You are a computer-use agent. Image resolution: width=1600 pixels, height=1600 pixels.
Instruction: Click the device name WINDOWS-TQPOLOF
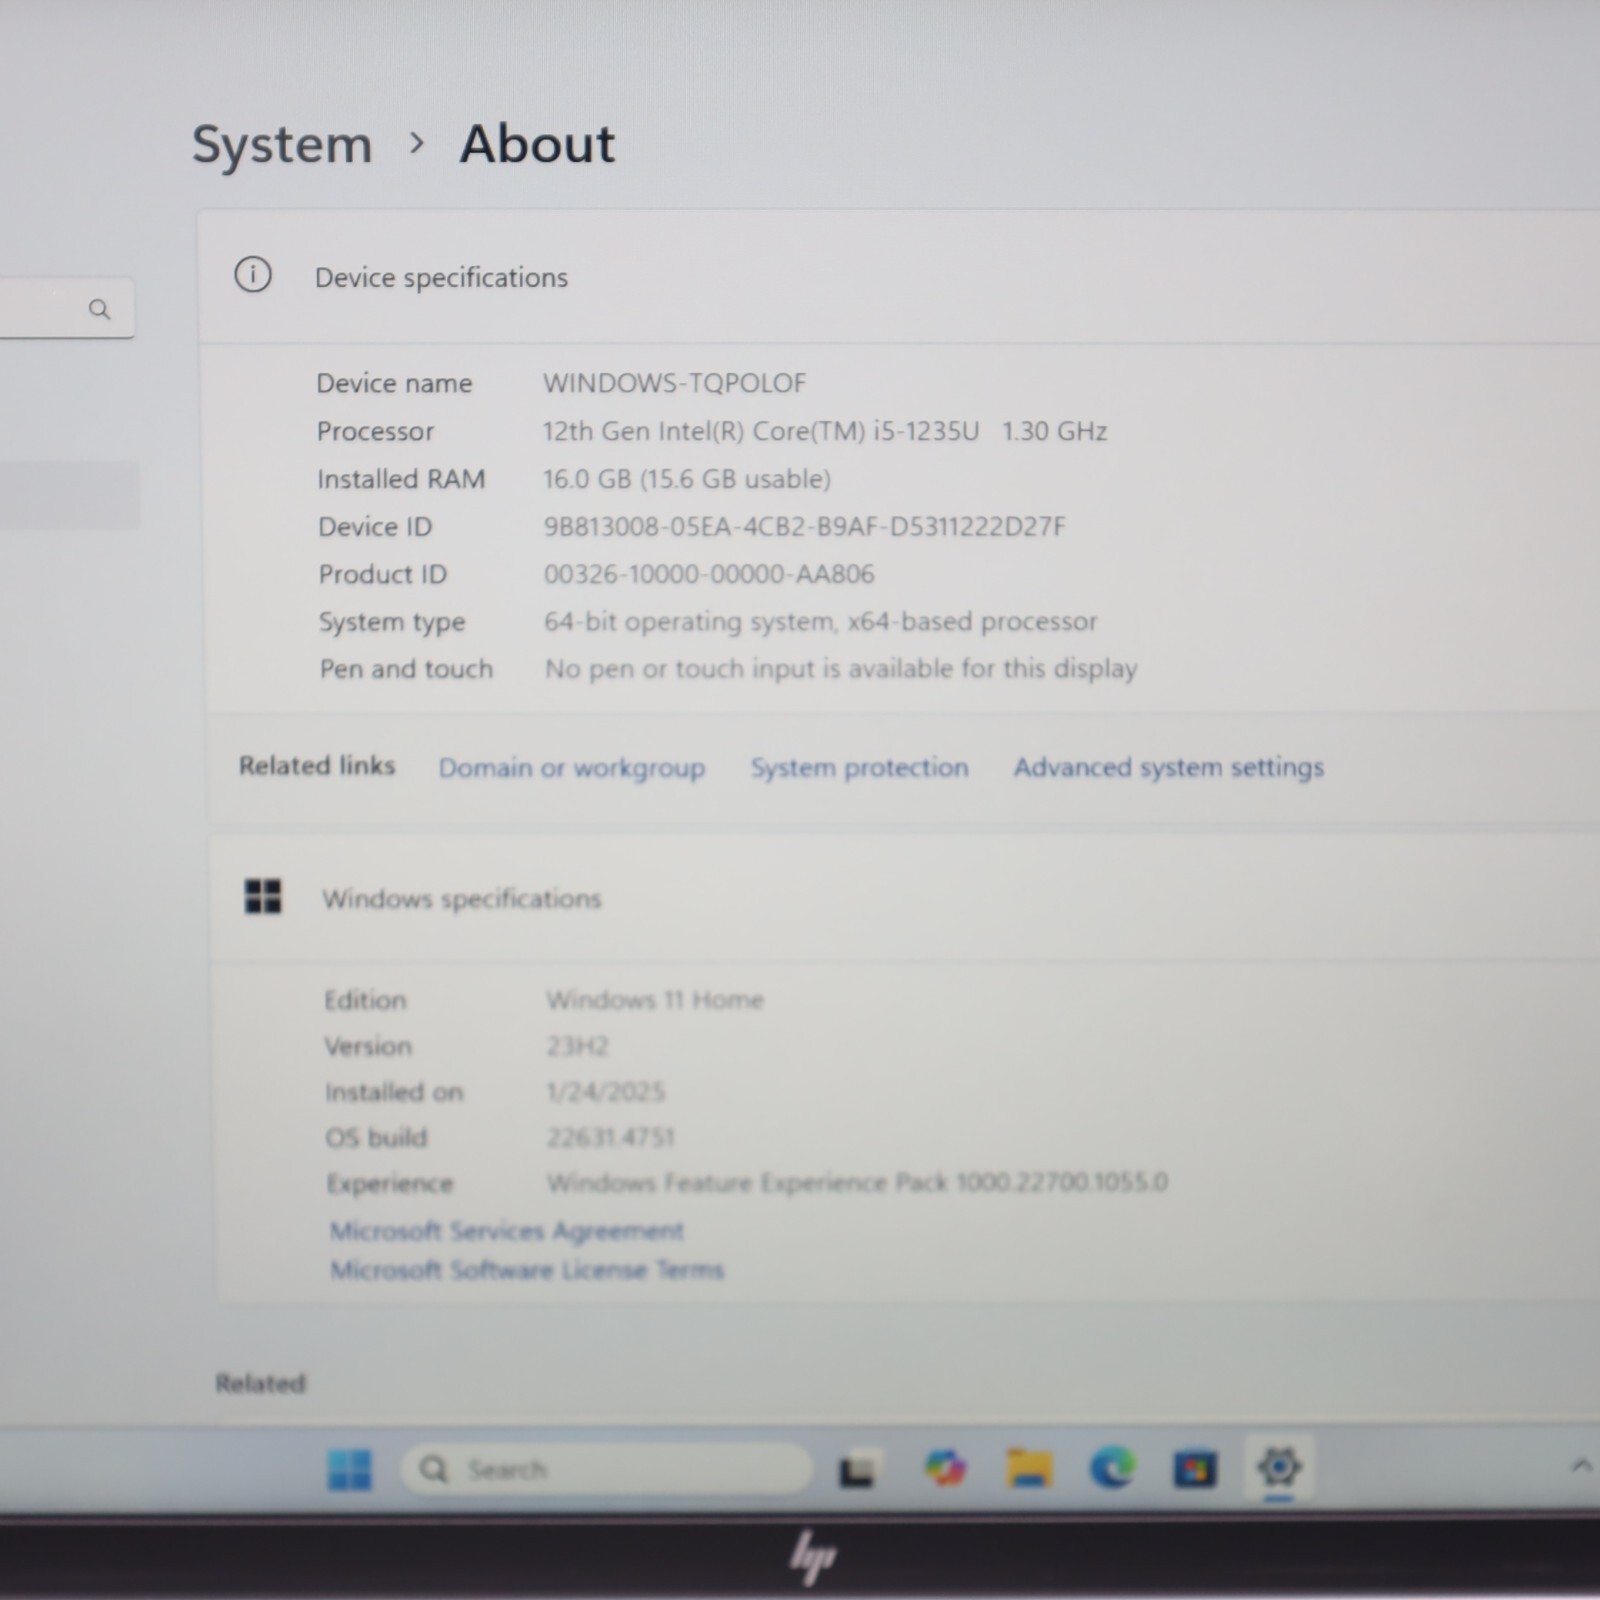(x=675, y=383)
